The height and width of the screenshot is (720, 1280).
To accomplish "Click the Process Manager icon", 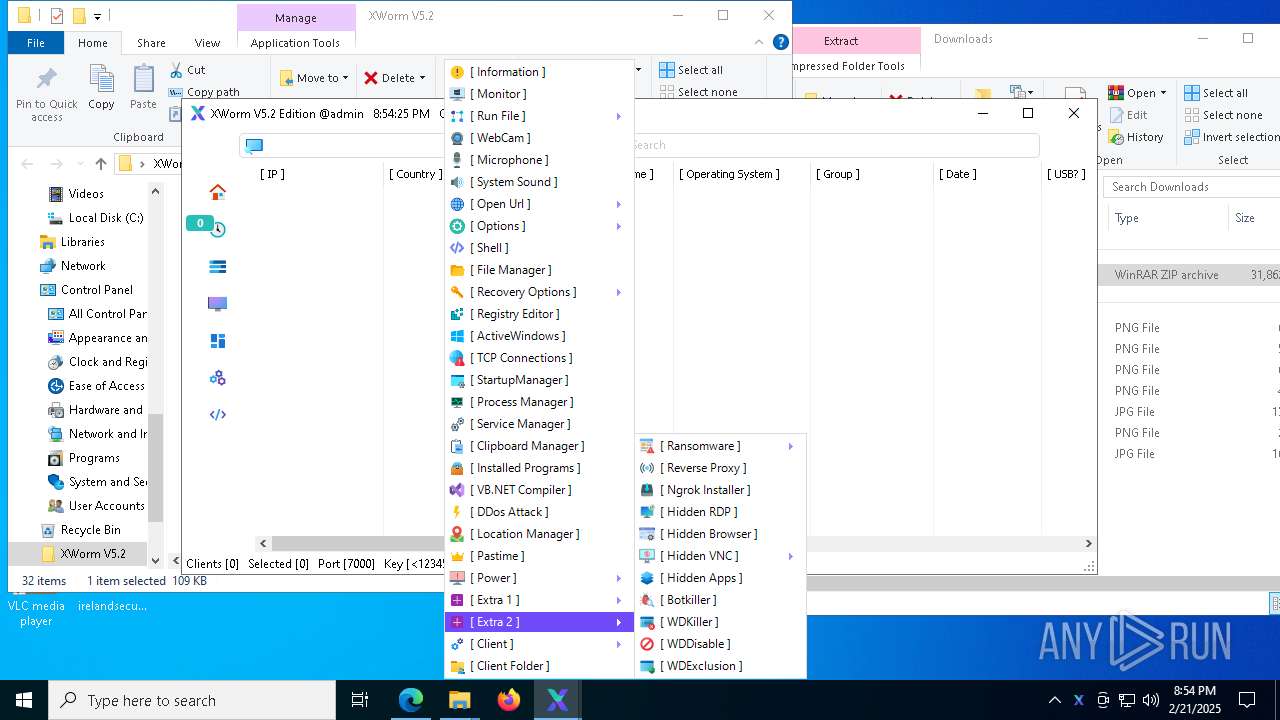I will [457, 402].
